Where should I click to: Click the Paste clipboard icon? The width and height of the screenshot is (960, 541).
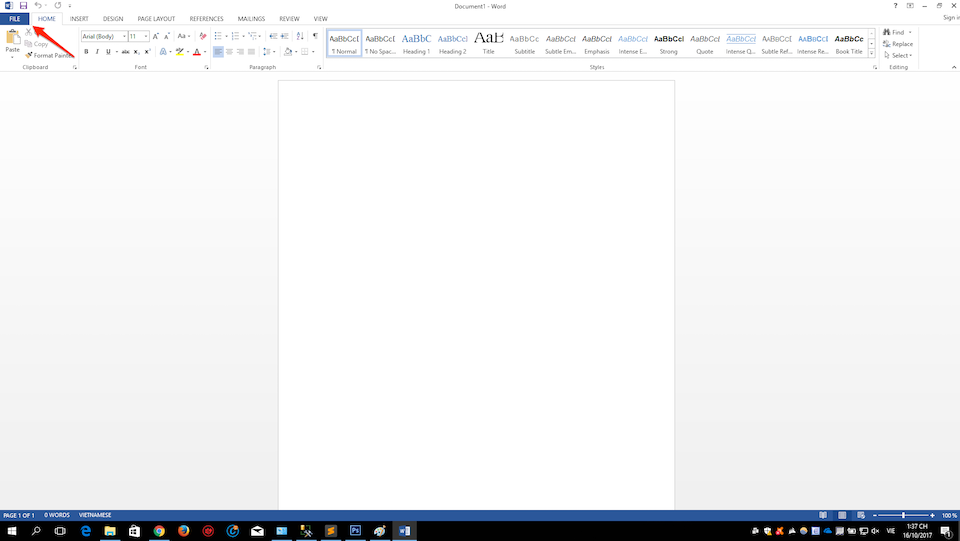click(x=12, y=38)
